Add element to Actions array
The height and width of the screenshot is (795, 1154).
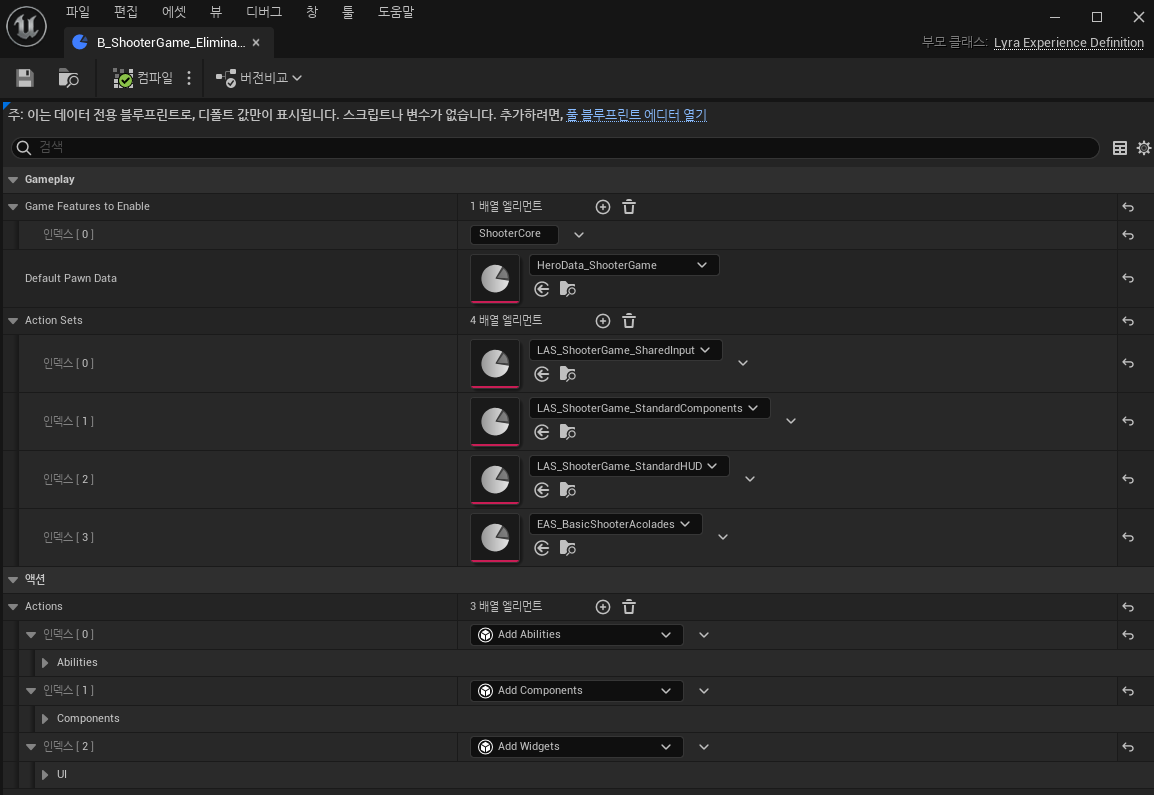click(603, 607)
